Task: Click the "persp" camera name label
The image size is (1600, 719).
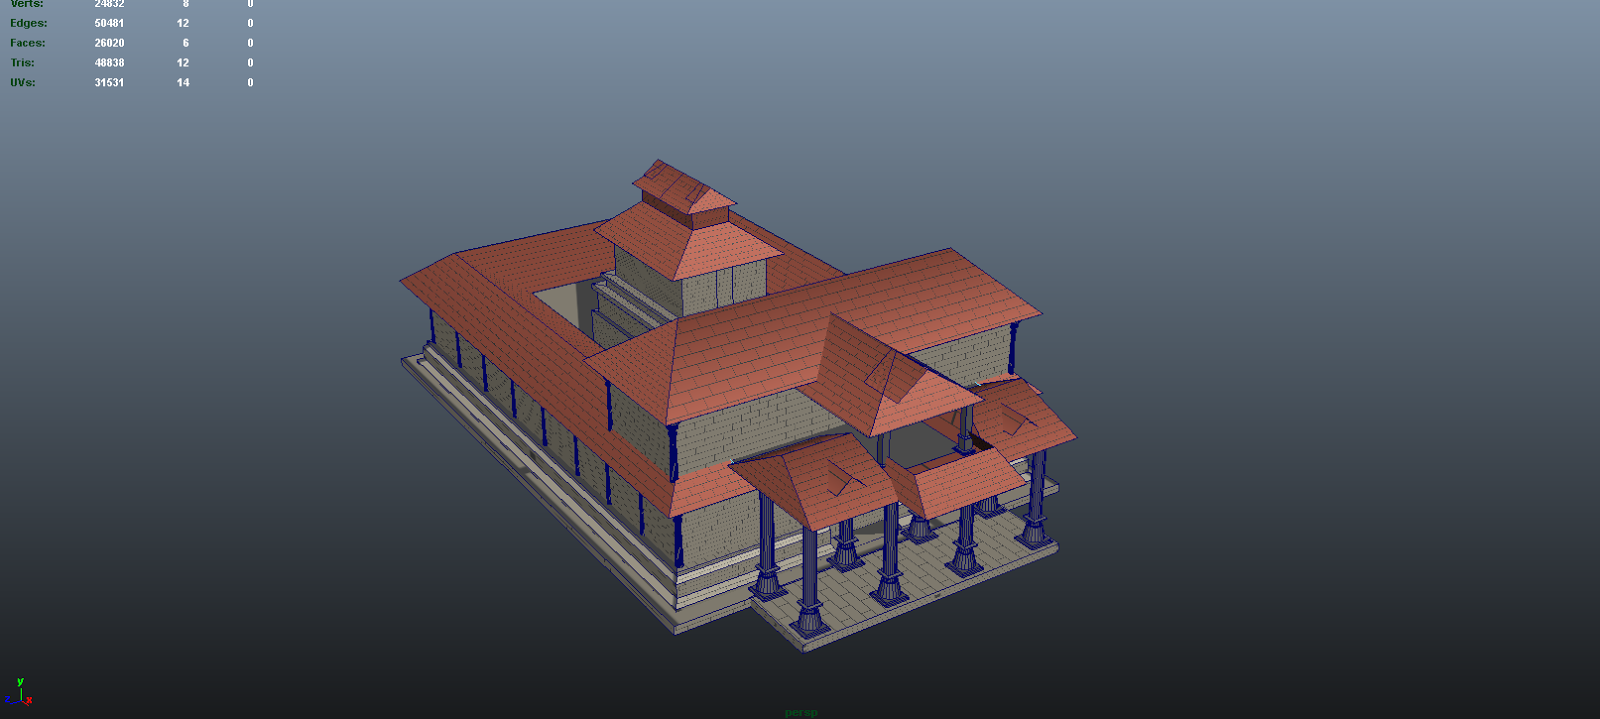Action: point(801,712)
